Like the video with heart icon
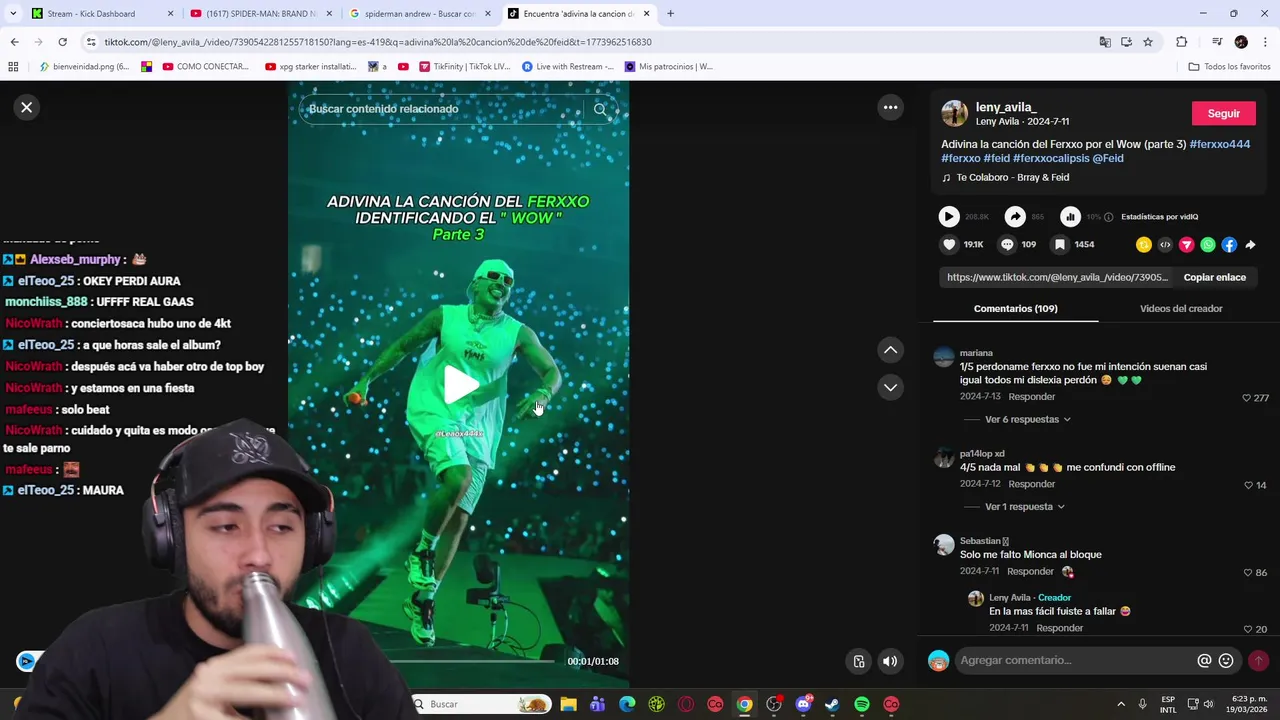1280x720 pixels. tap(949, 244)
